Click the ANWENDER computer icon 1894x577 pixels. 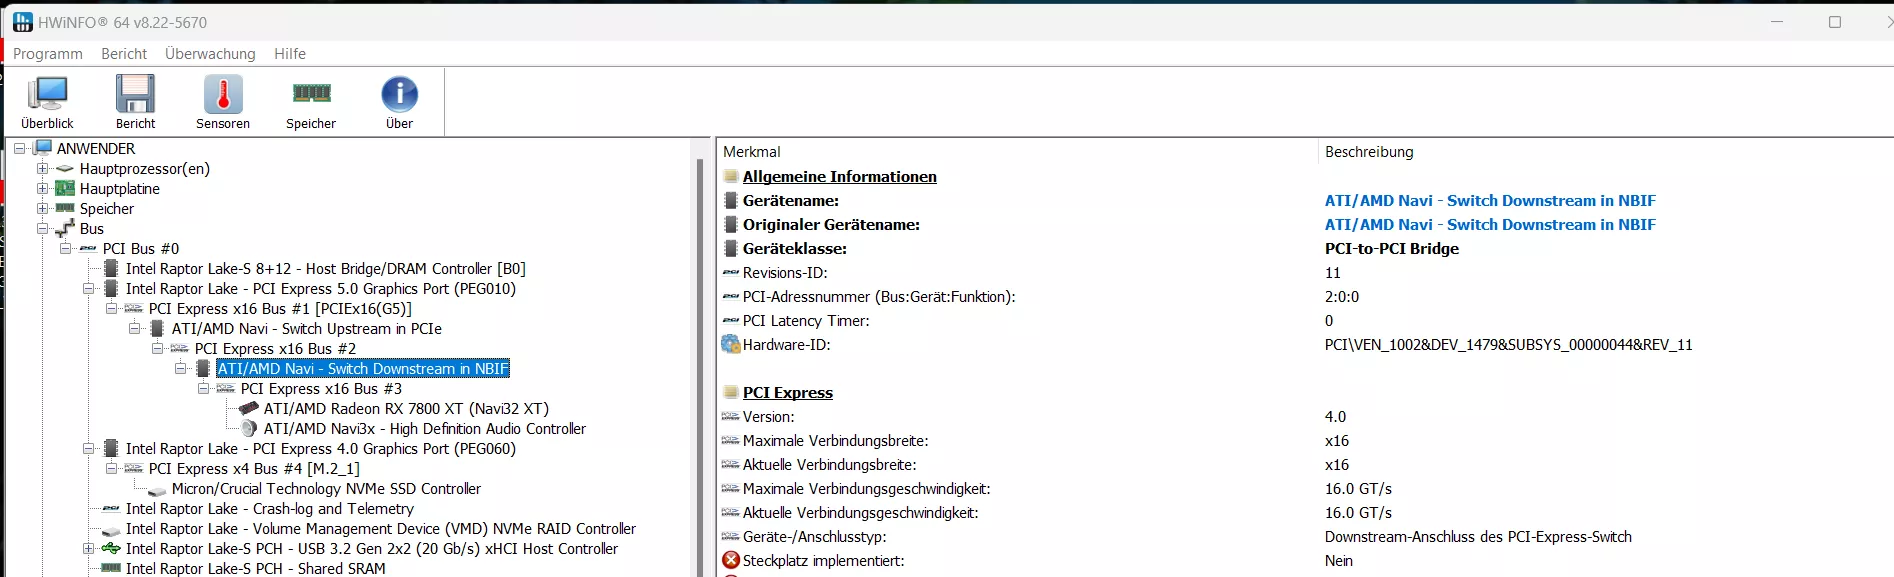[x=43, y=148]
